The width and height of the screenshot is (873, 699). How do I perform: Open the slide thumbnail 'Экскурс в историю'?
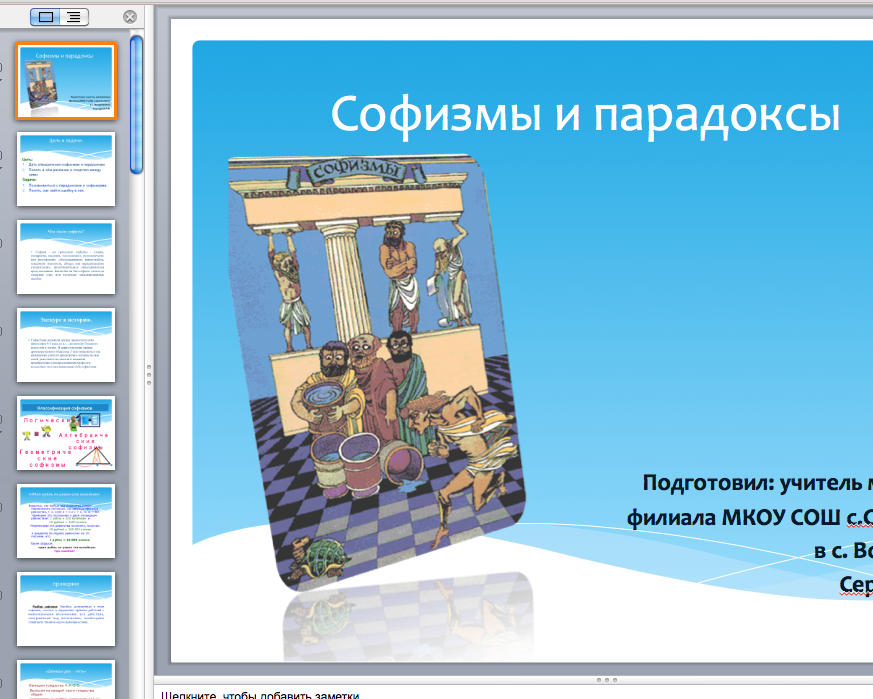(x=66, y=345)
